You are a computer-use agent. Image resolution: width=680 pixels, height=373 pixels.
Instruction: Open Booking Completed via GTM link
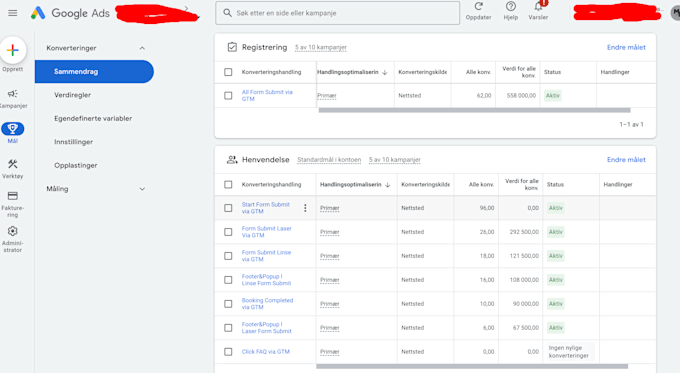pyautogui.click(x=267, y=304)
